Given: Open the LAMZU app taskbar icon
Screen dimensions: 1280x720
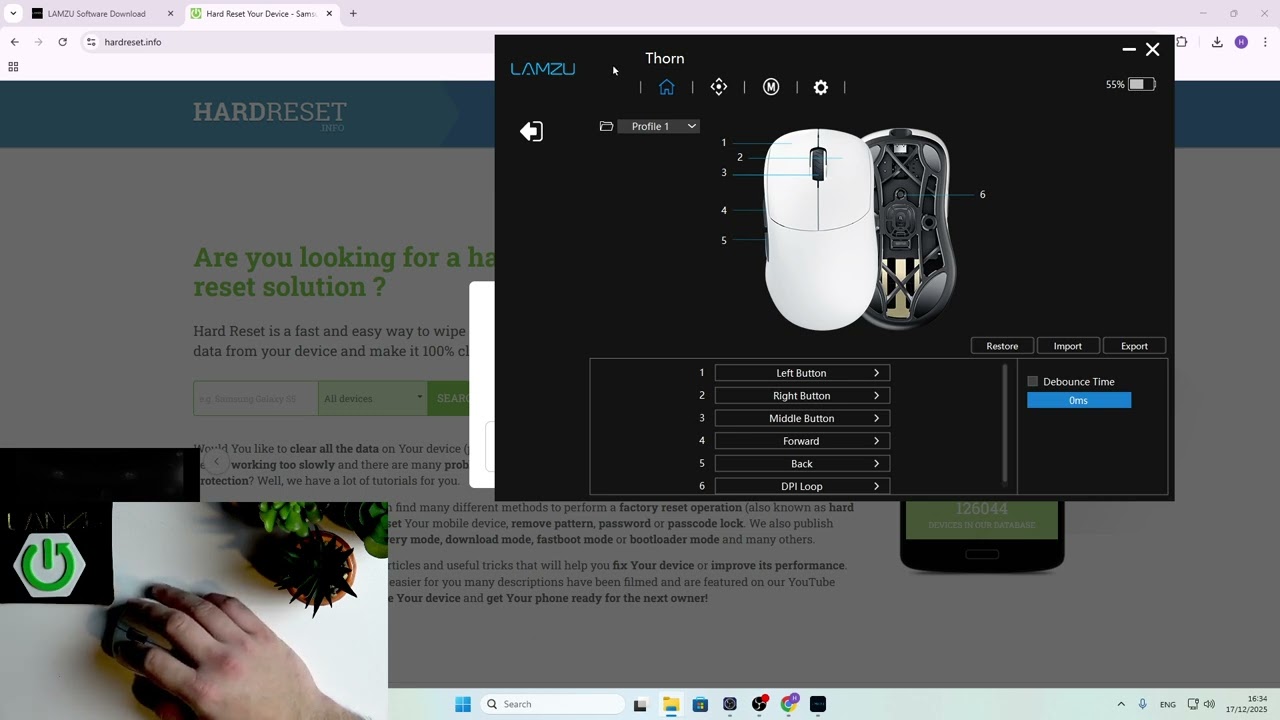Looking at the screenshot, I should [818, 704].
